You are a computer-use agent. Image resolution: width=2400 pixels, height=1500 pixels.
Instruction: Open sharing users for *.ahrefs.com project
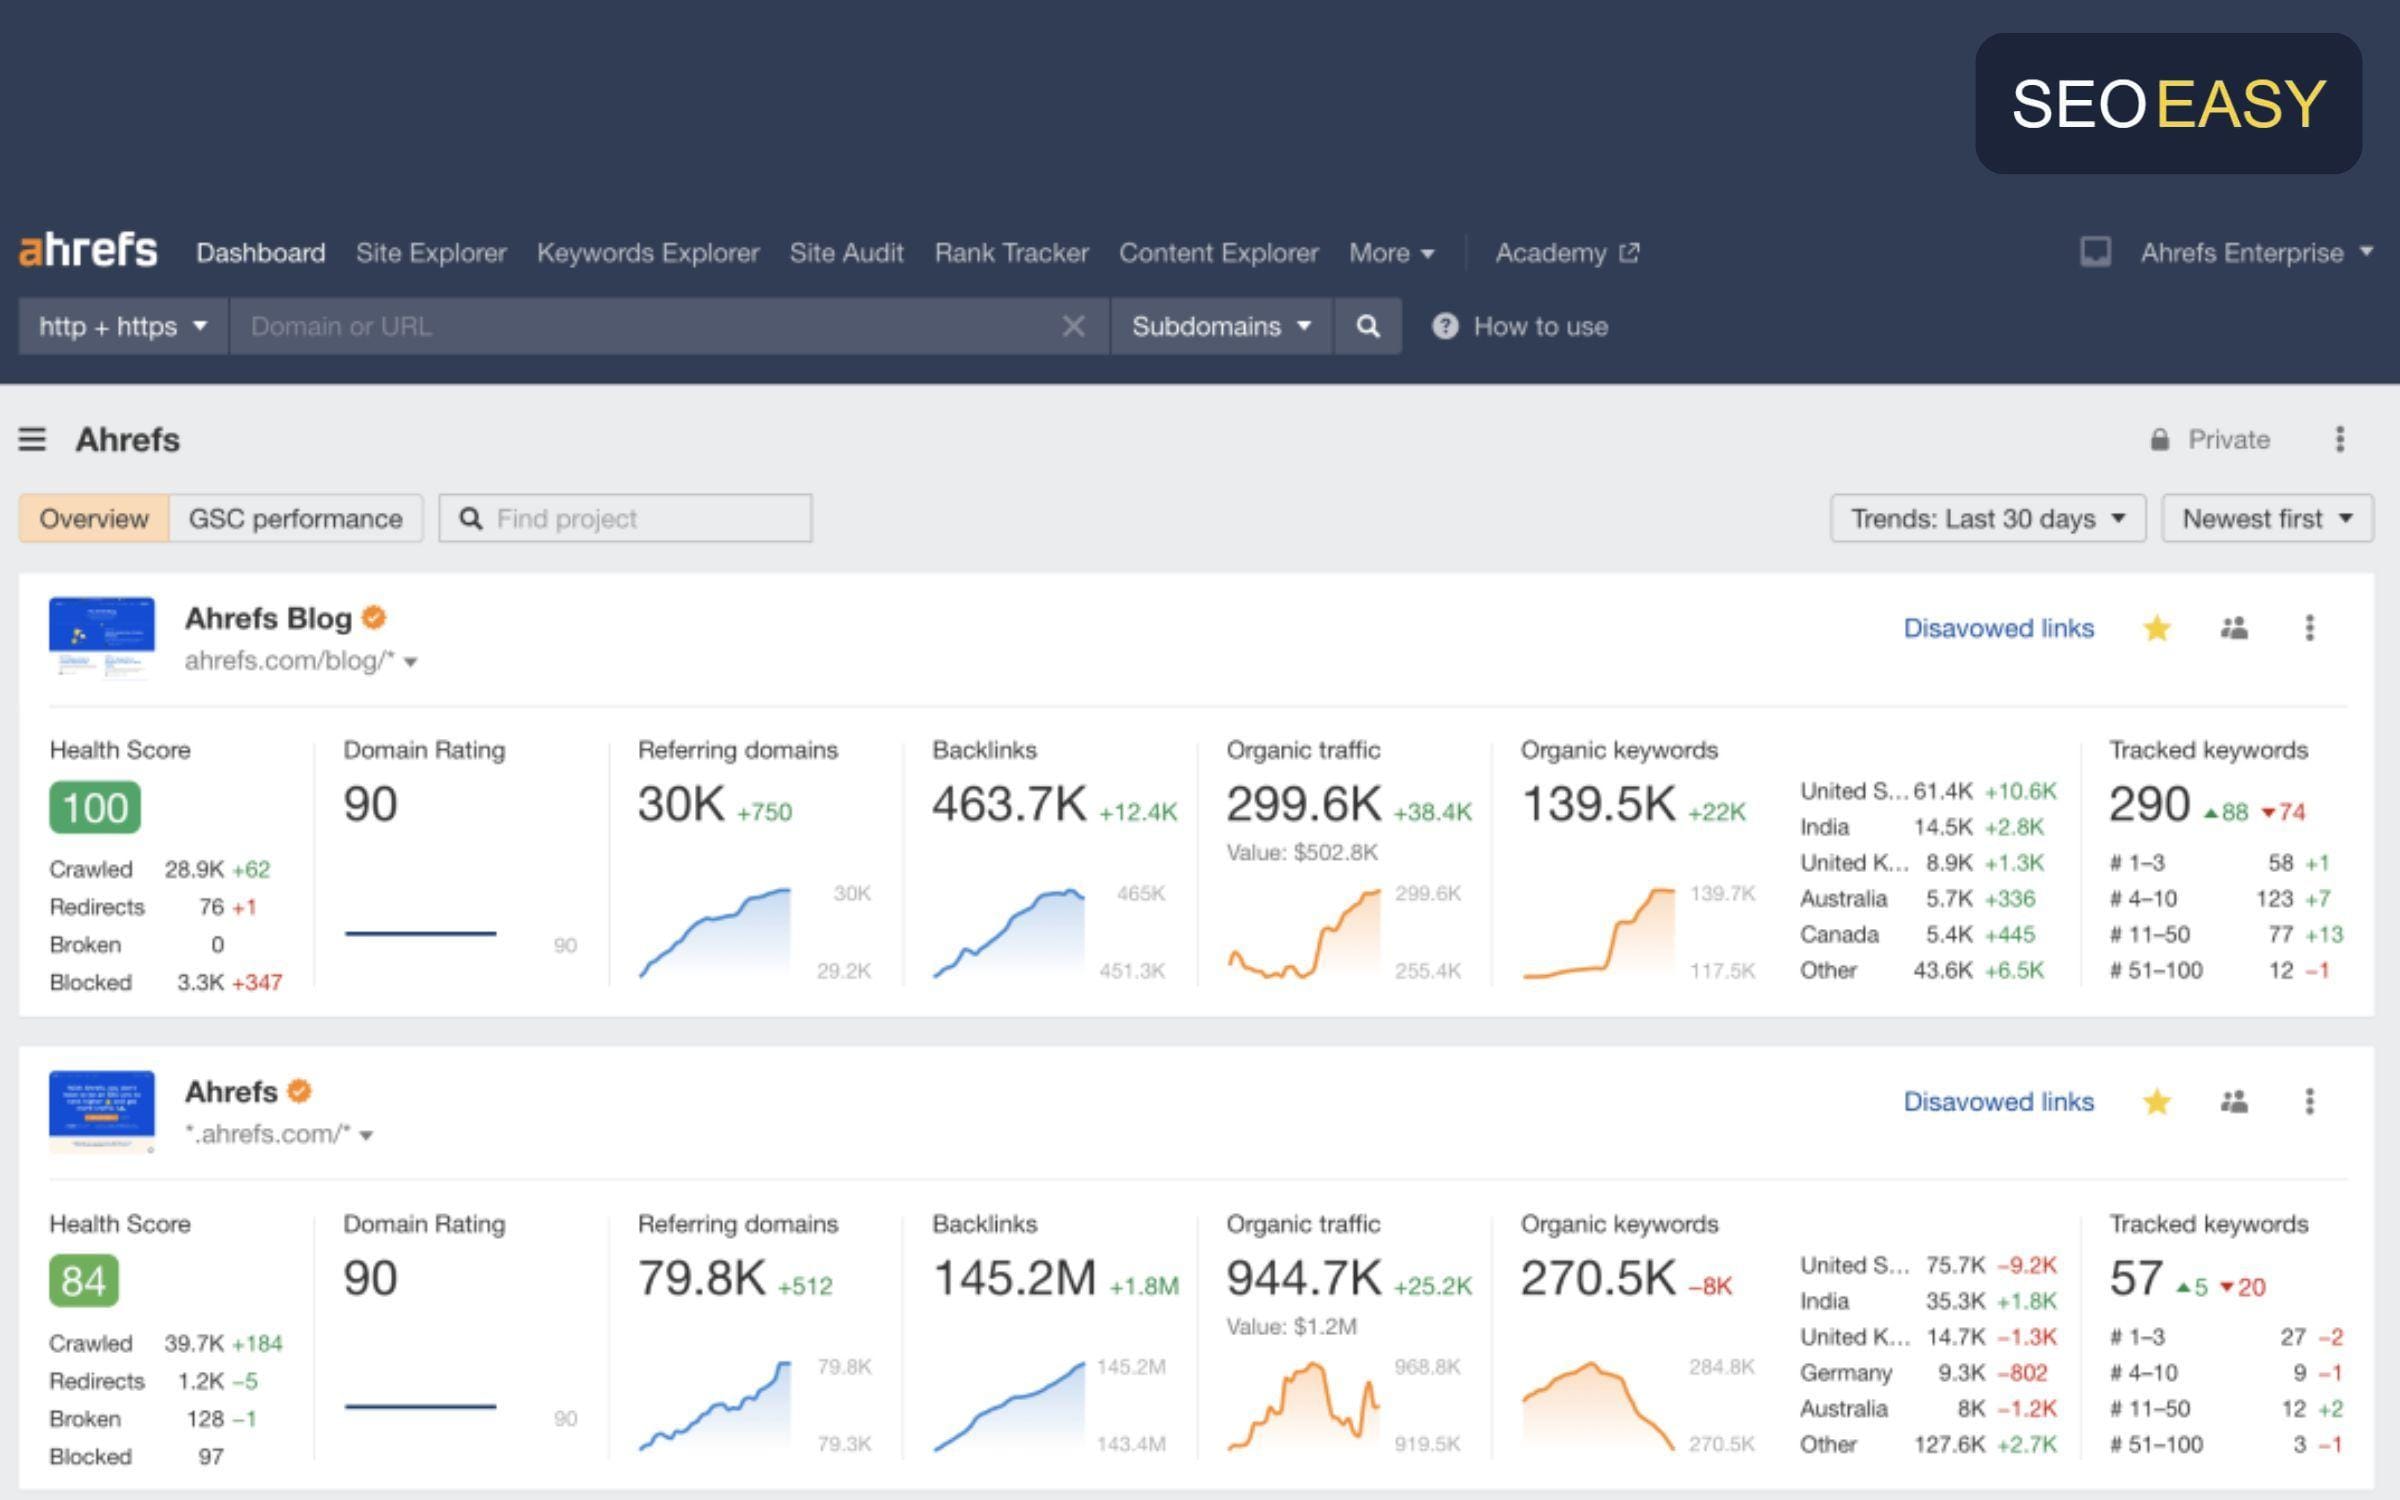[2234, 1102]
